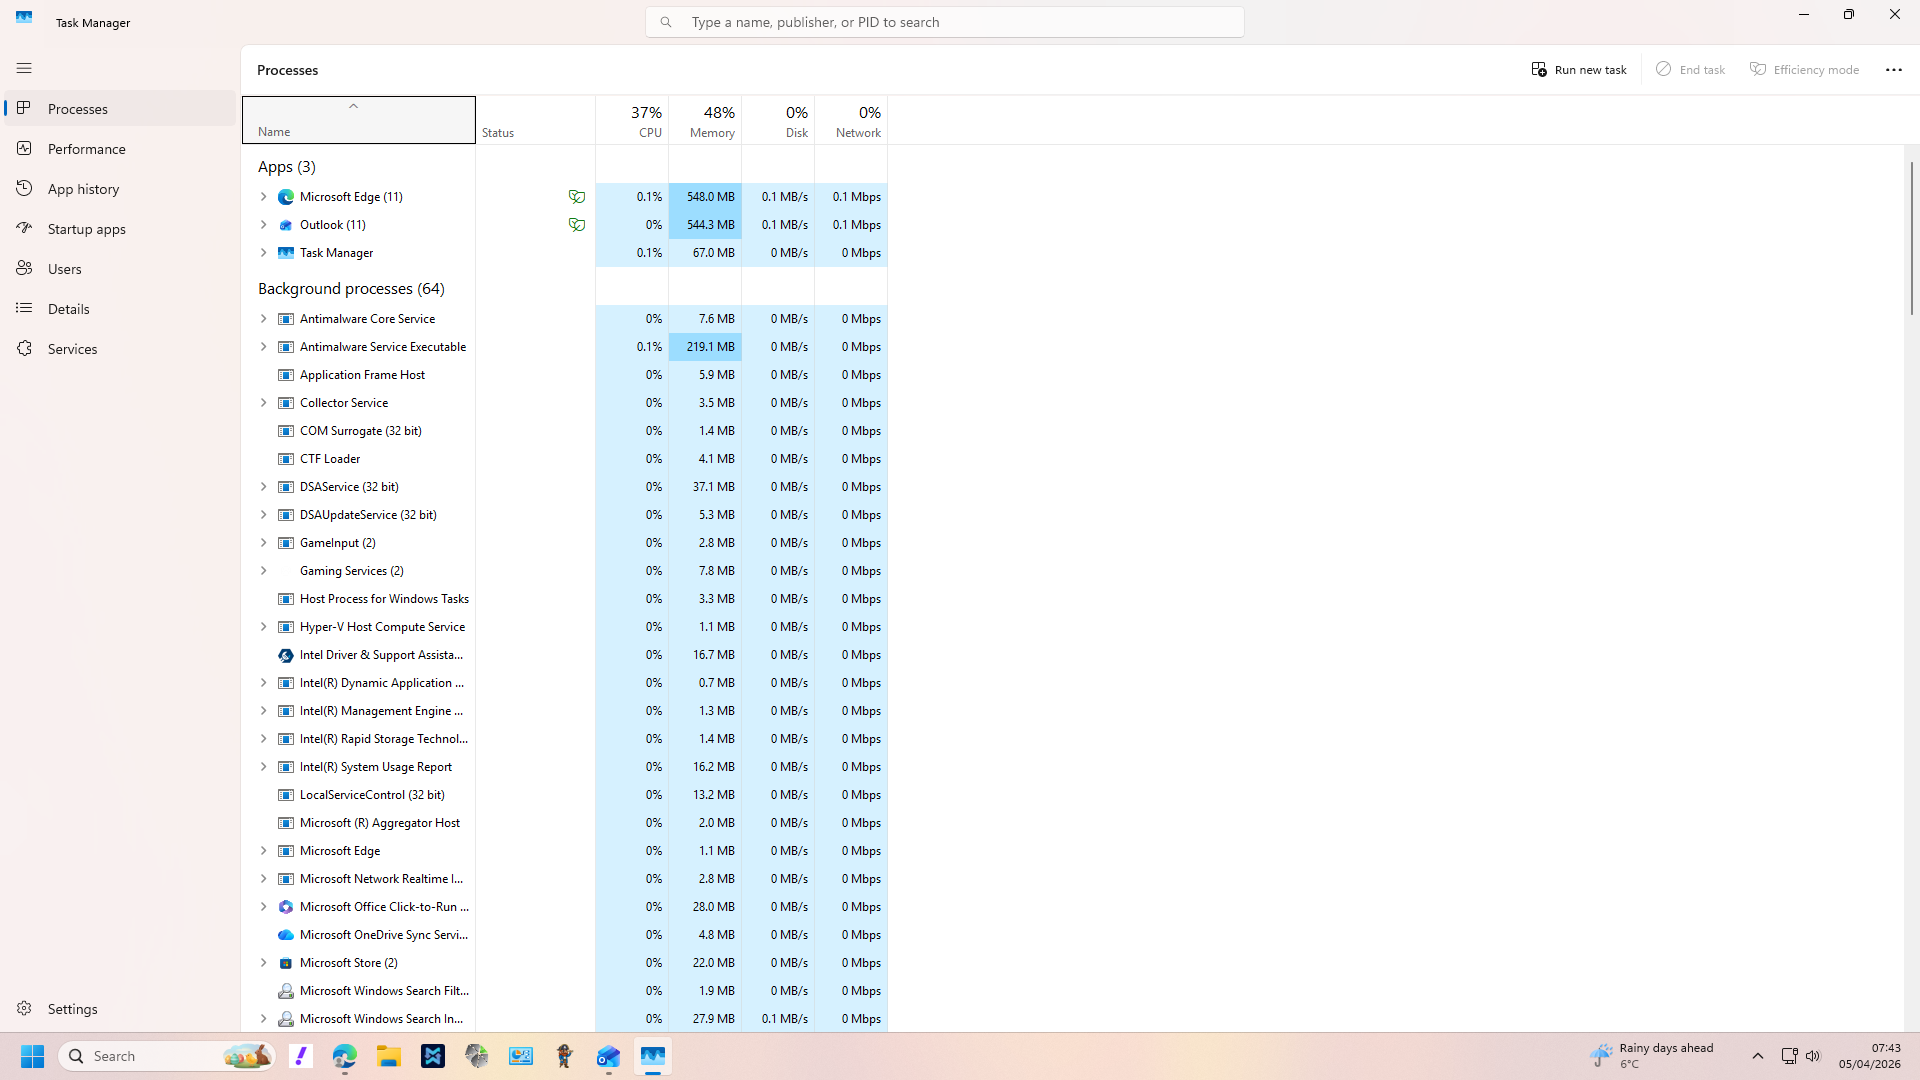This screenshot has height=1080, width=1920.
Task: Switch to the Details tab
Action: pyautogui.click(x=68, y=308)
